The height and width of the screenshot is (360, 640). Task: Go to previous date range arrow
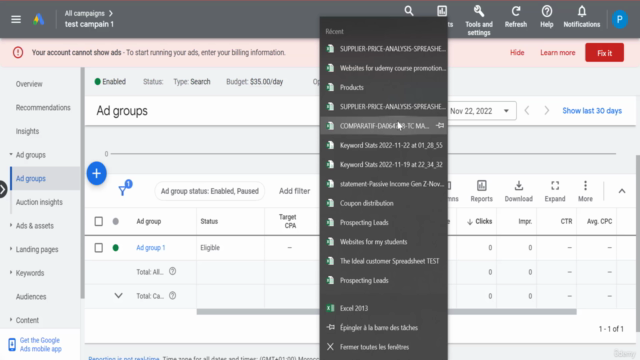point(527,111)
